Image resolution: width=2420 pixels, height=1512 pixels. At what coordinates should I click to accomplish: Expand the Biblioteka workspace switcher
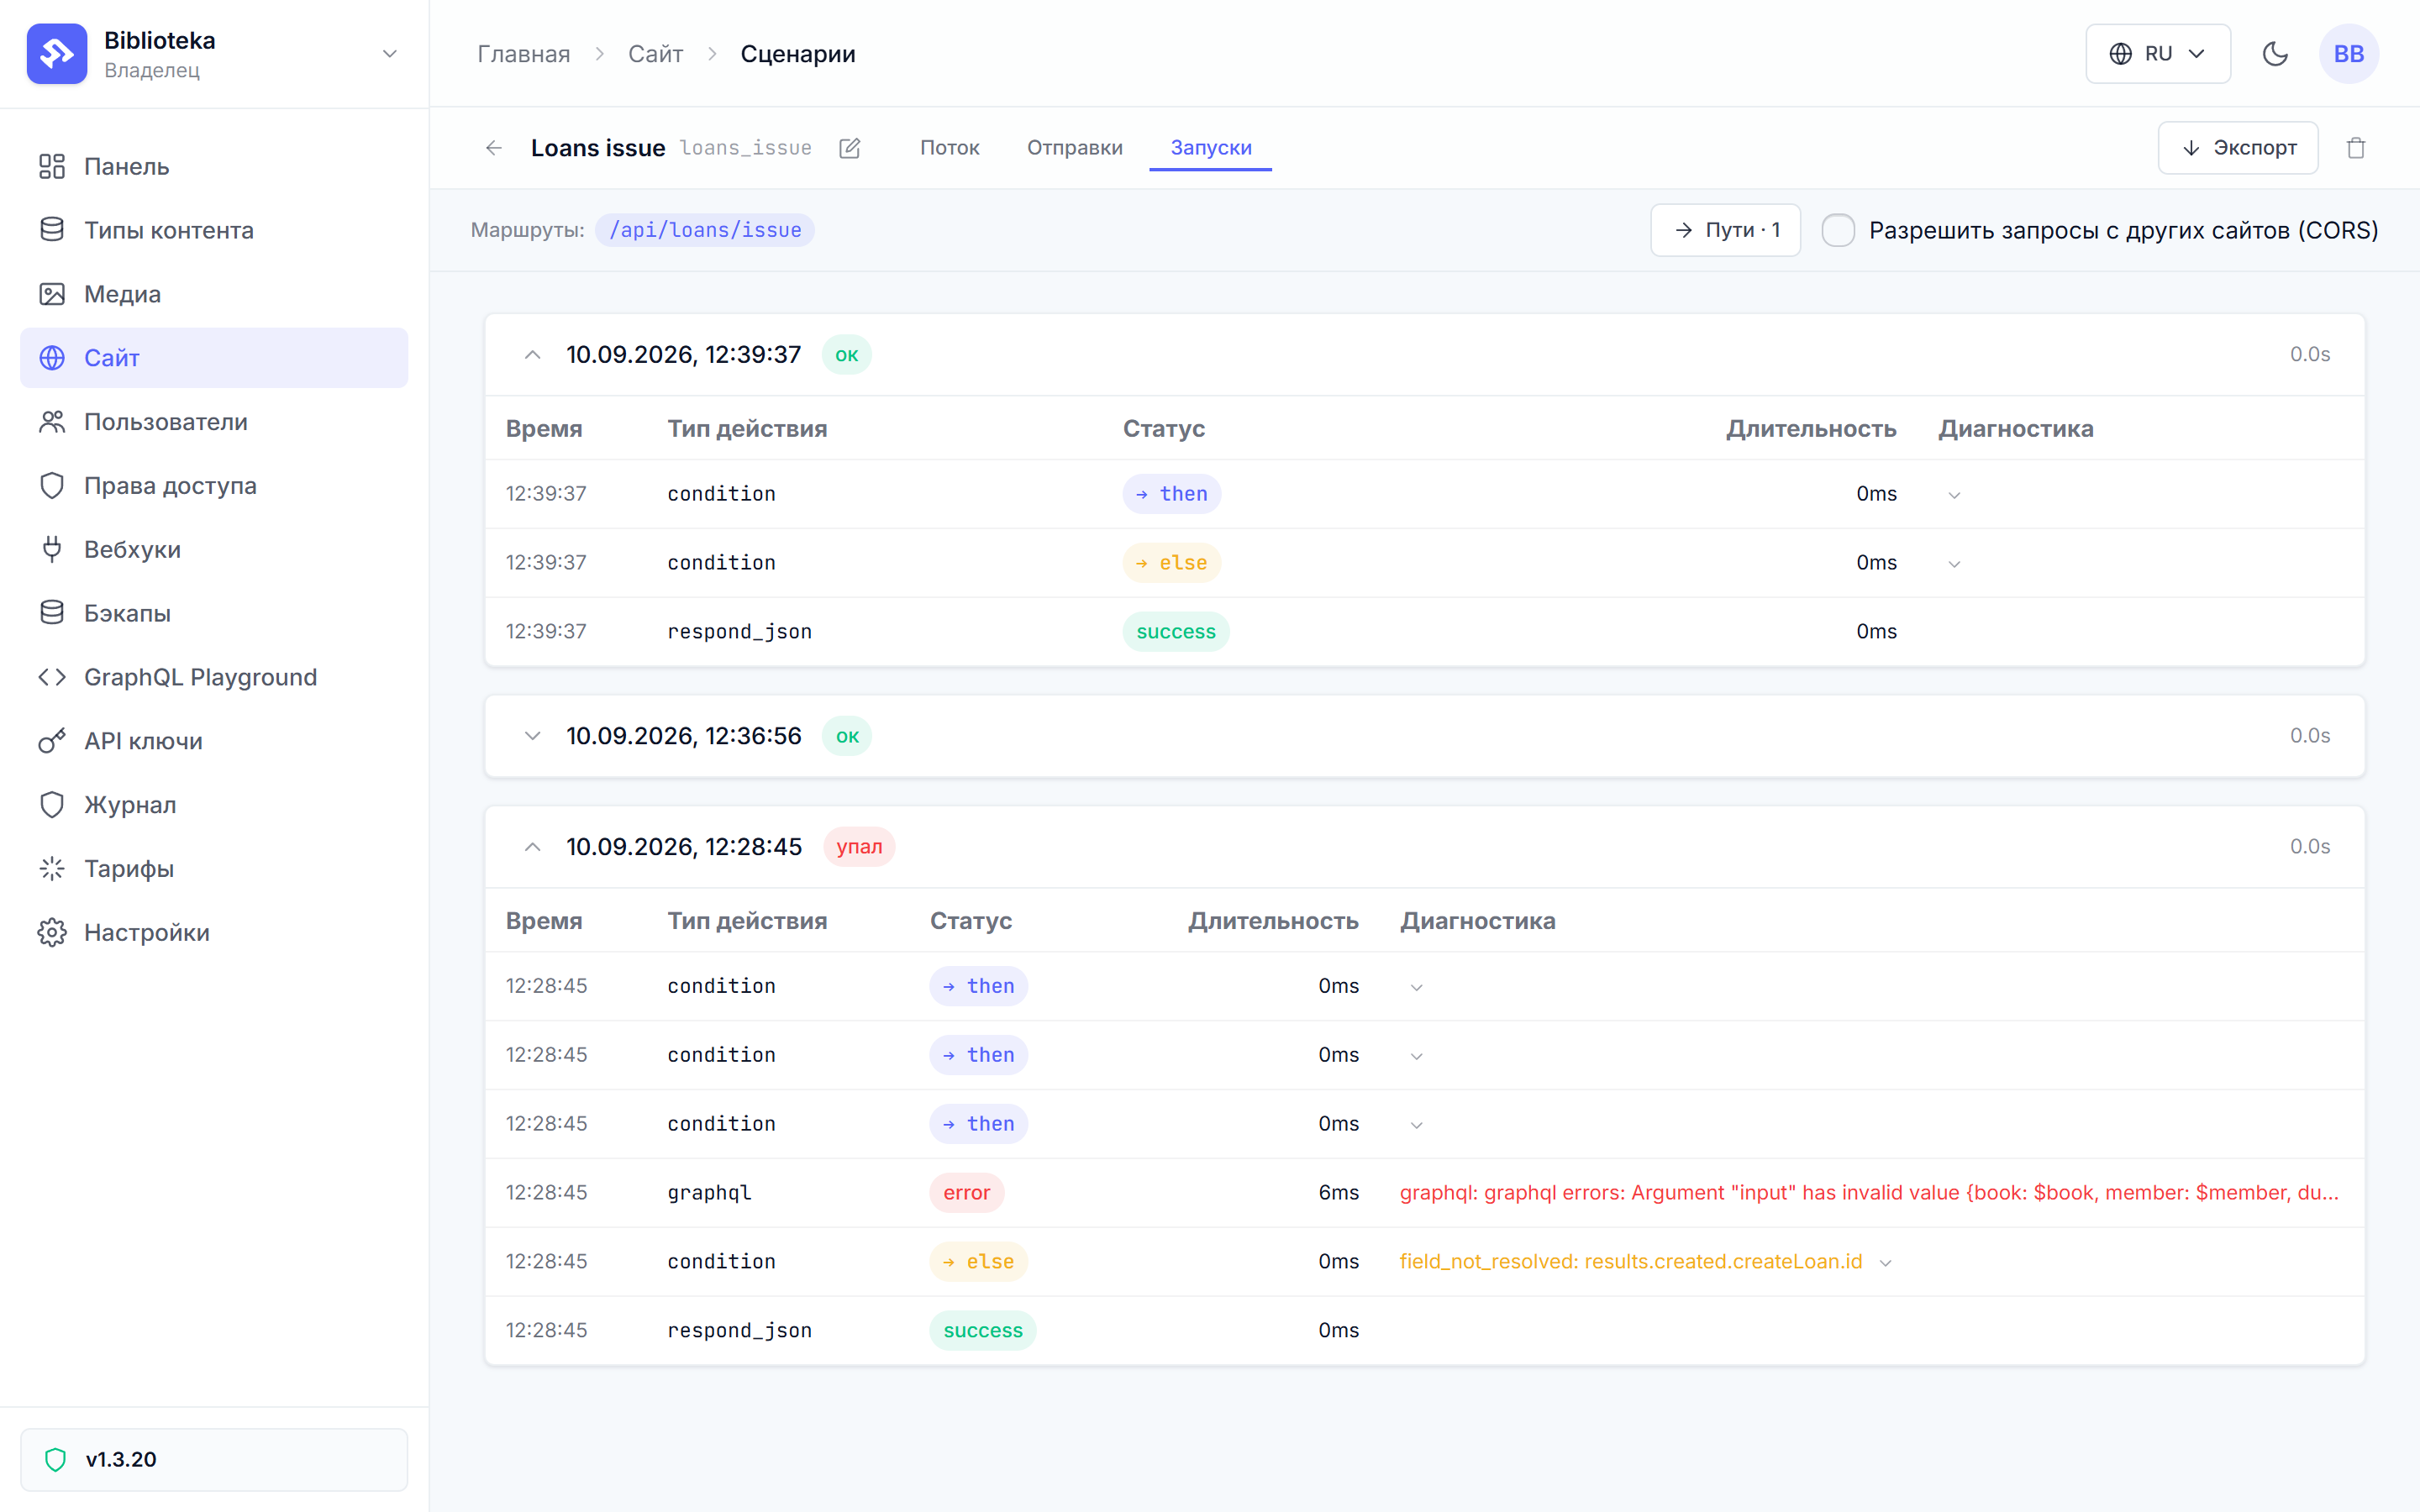coord(390,54)
